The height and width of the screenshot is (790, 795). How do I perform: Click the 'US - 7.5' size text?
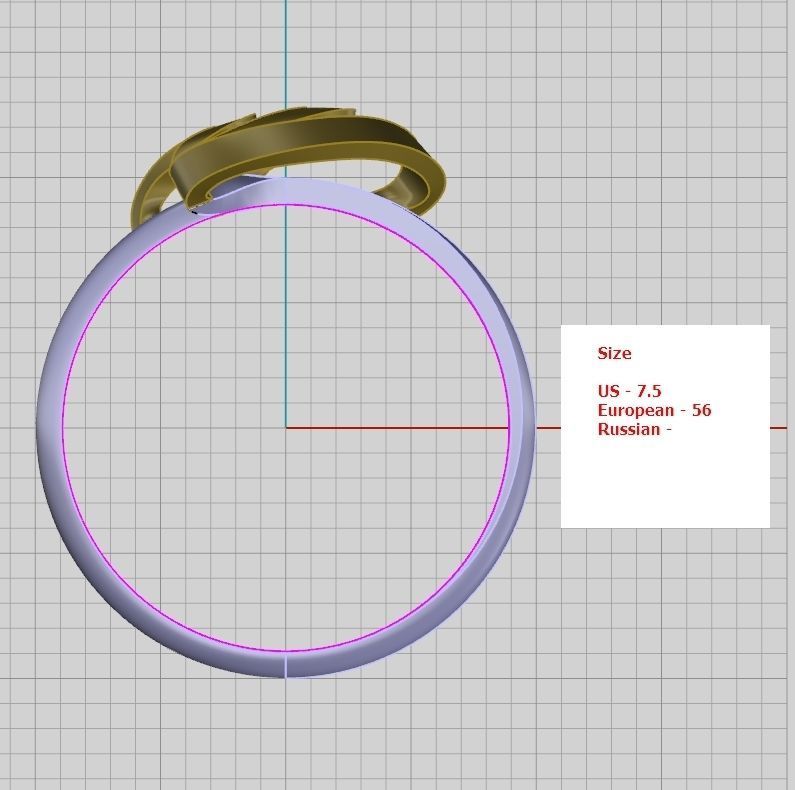click(x=629, y=391)
